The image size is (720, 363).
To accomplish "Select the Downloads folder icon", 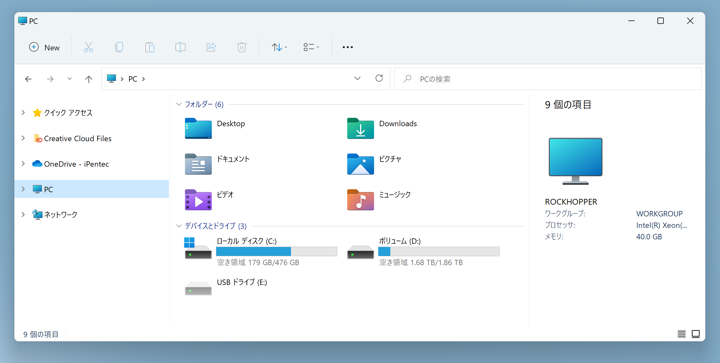I will coord(360,128).
